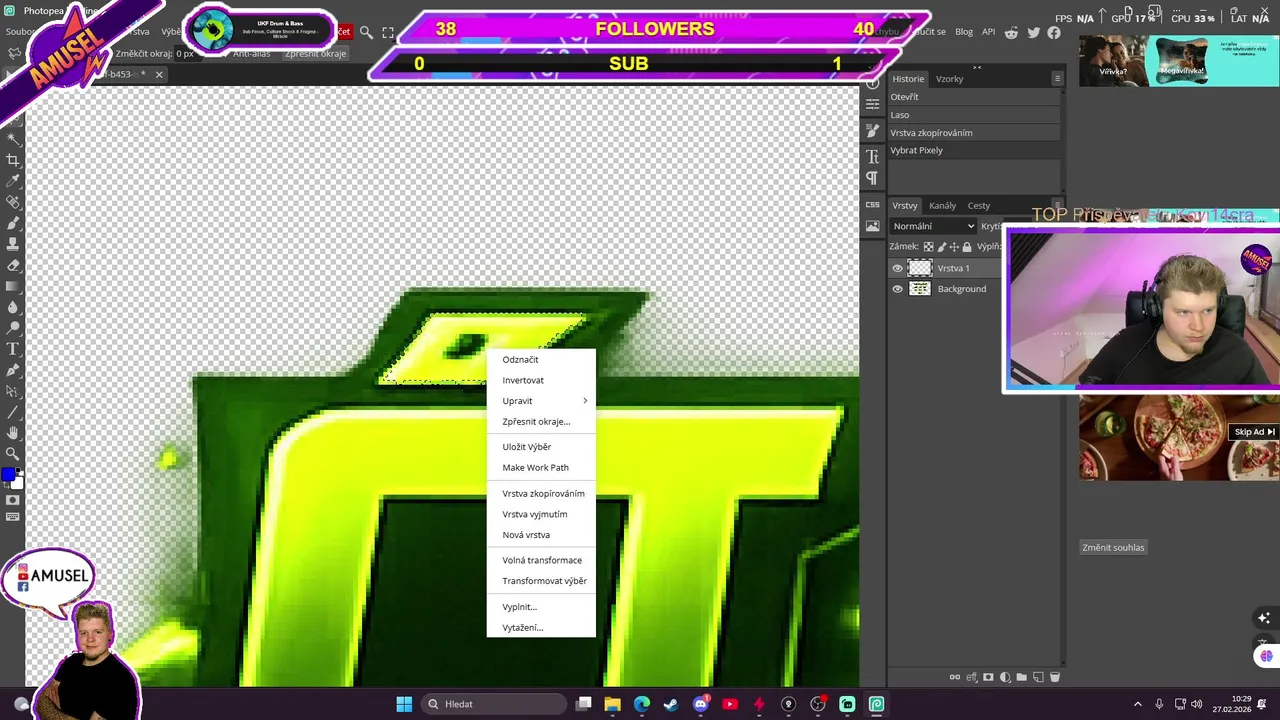Toggle lock transparent pixels

pos(928,246)
